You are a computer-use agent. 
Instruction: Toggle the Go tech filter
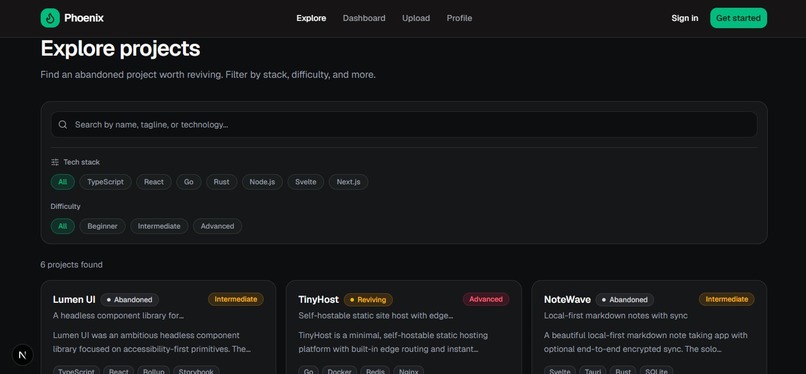click(x=189, y=182)
